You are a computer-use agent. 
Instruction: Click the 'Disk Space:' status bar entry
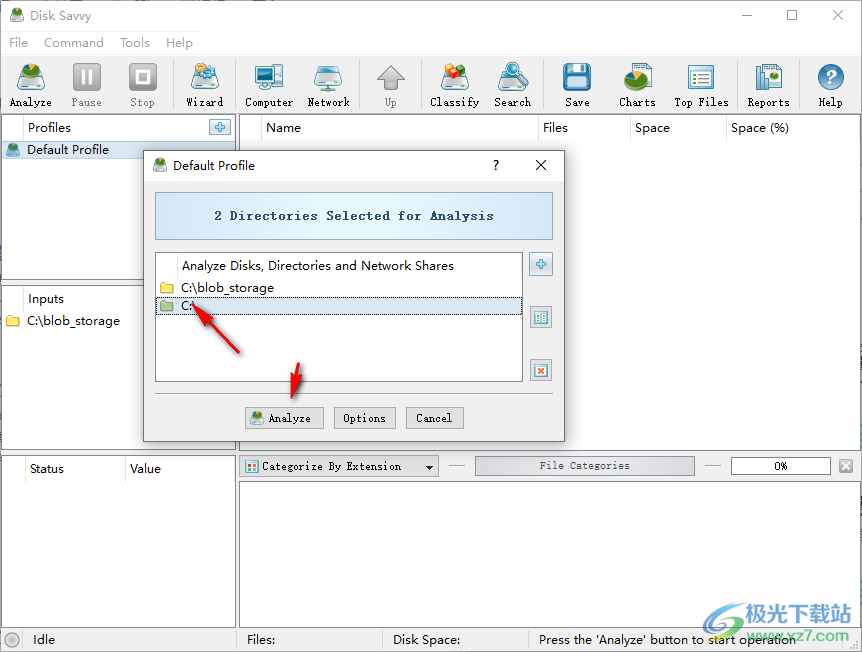(x=426, y=639)
